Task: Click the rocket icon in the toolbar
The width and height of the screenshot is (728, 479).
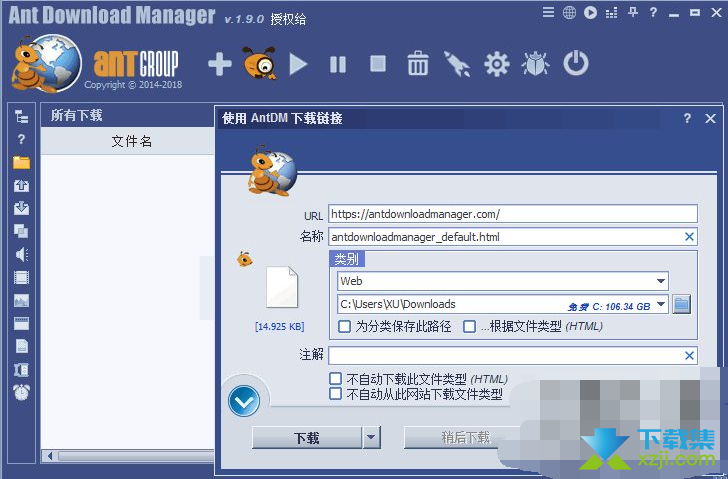Action: click(x=457, y=64)
